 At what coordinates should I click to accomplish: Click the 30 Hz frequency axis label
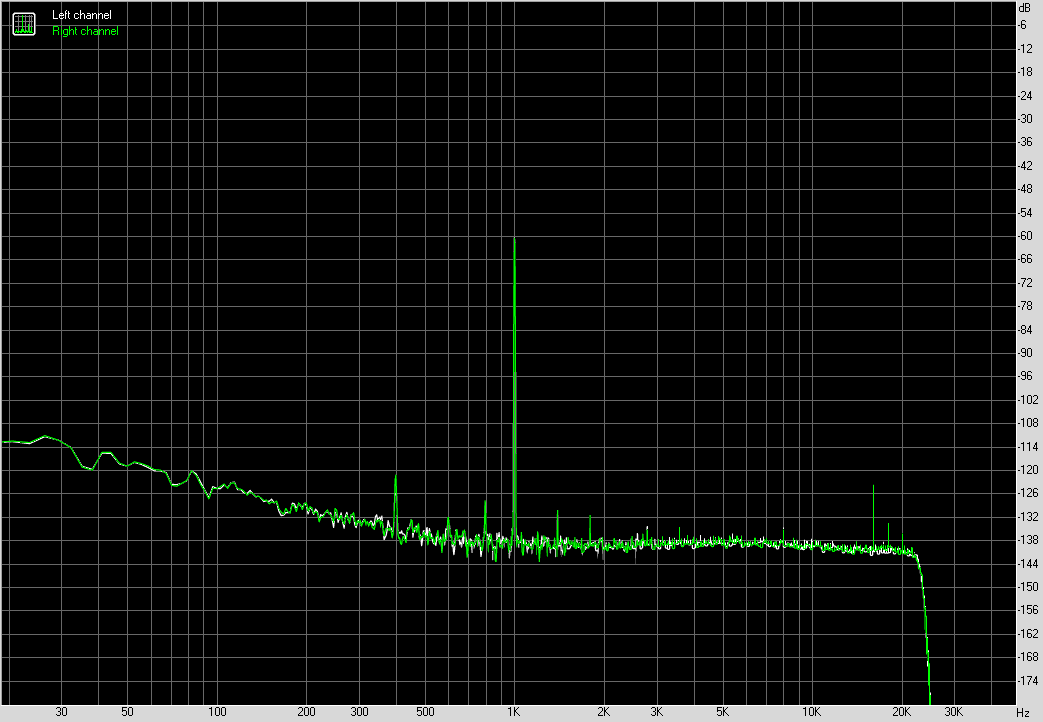61,712
